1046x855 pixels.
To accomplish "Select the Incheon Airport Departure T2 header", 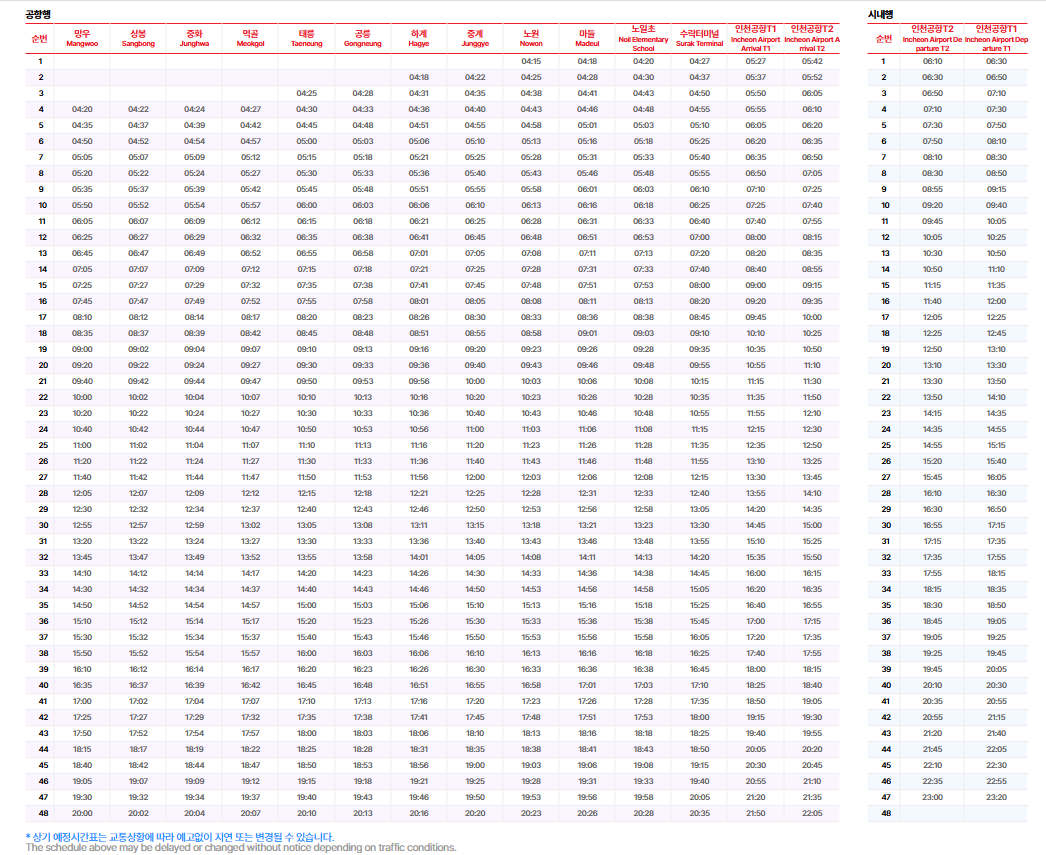I will coord(933,39).
